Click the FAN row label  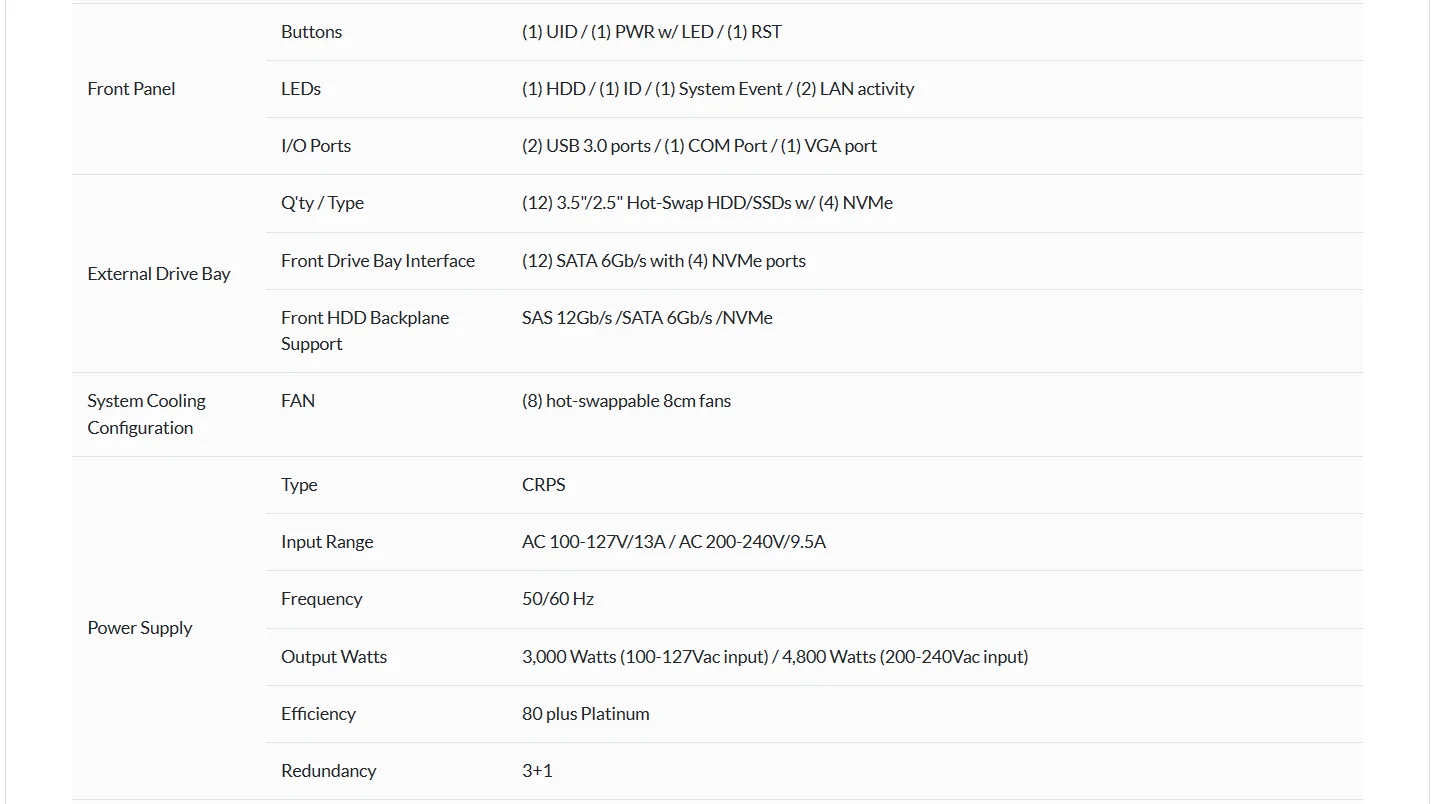pos(298,401)
